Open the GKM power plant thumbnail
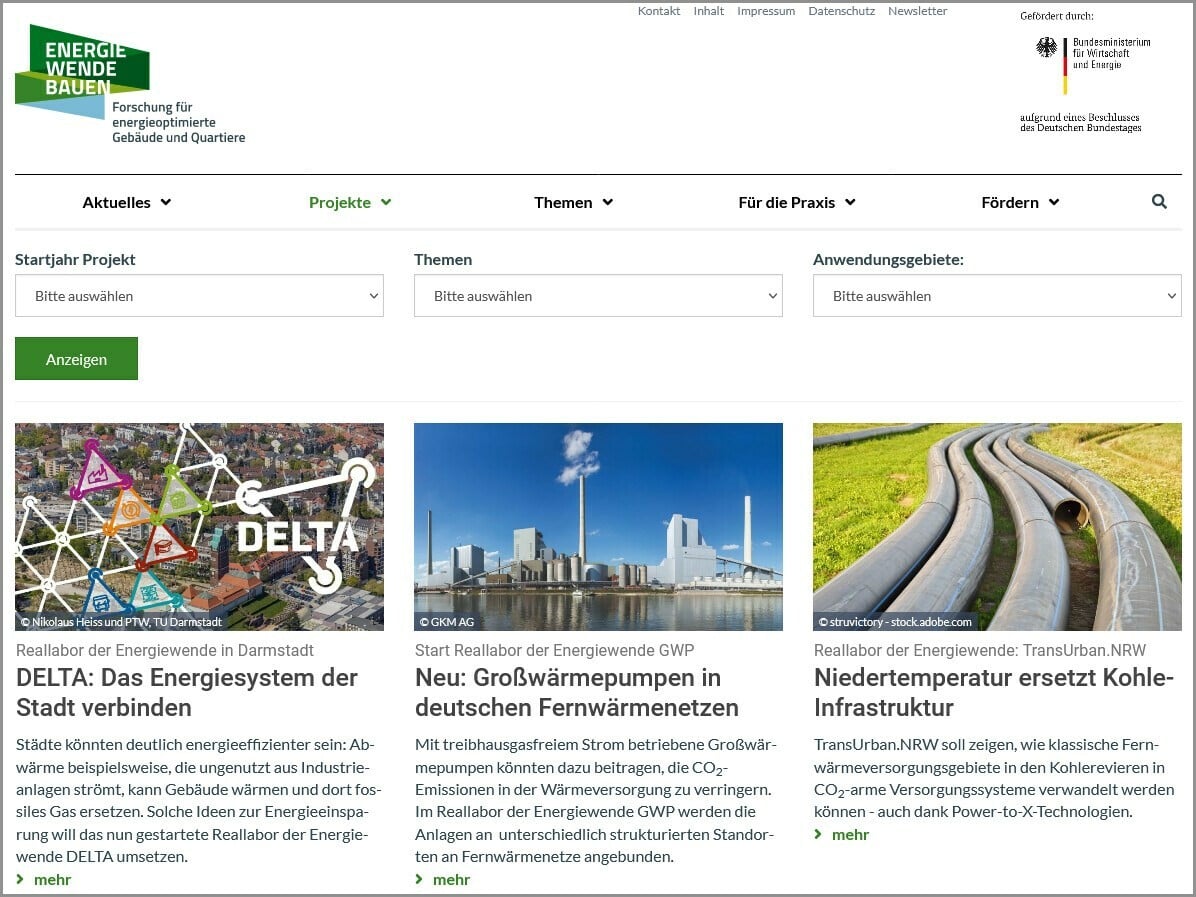This screenshot has height=897, width=1196. tap(598, 526)
